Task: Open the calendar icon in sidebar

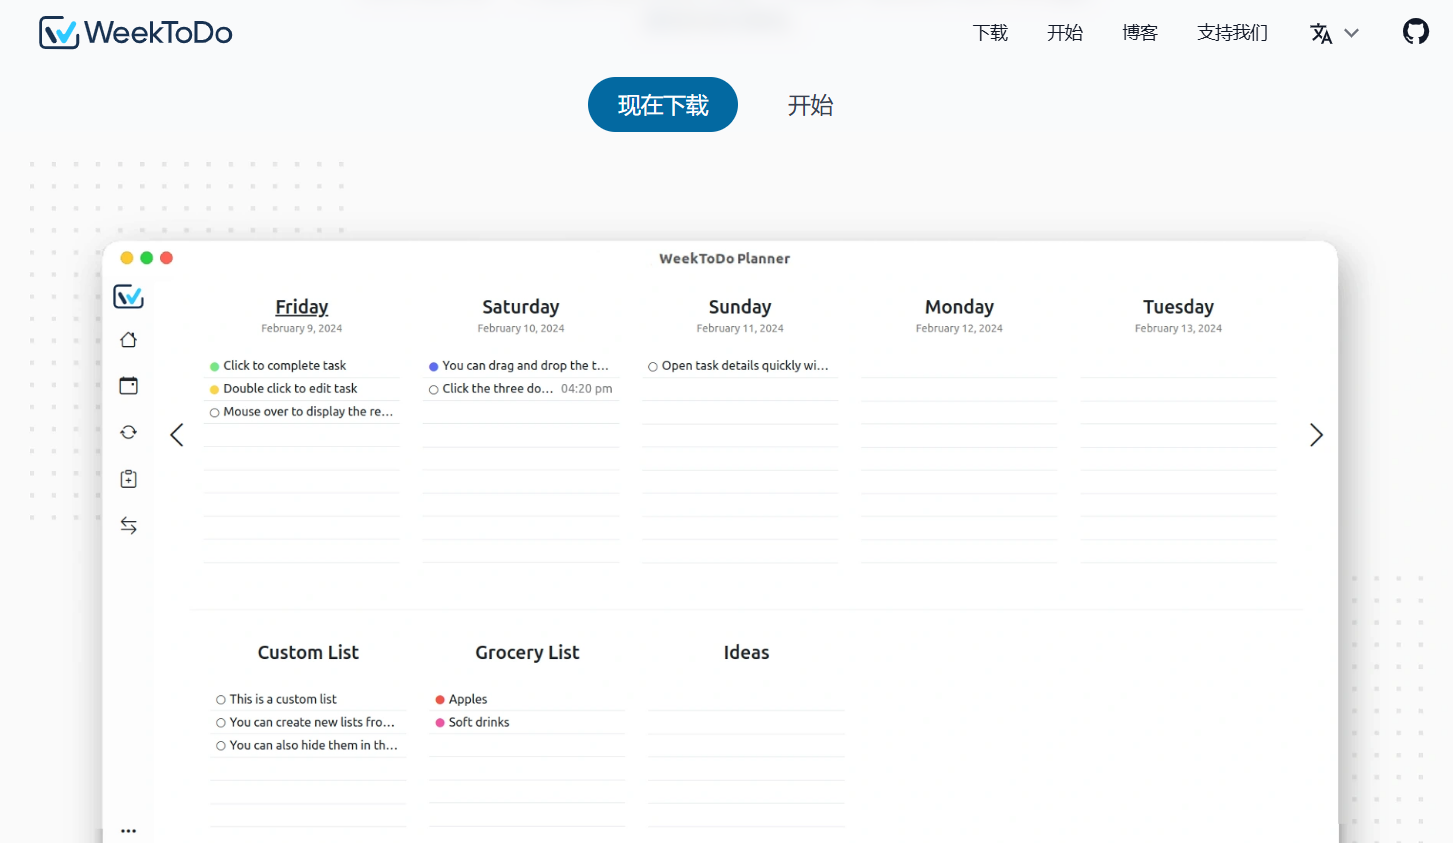Action: pos(128,386)
